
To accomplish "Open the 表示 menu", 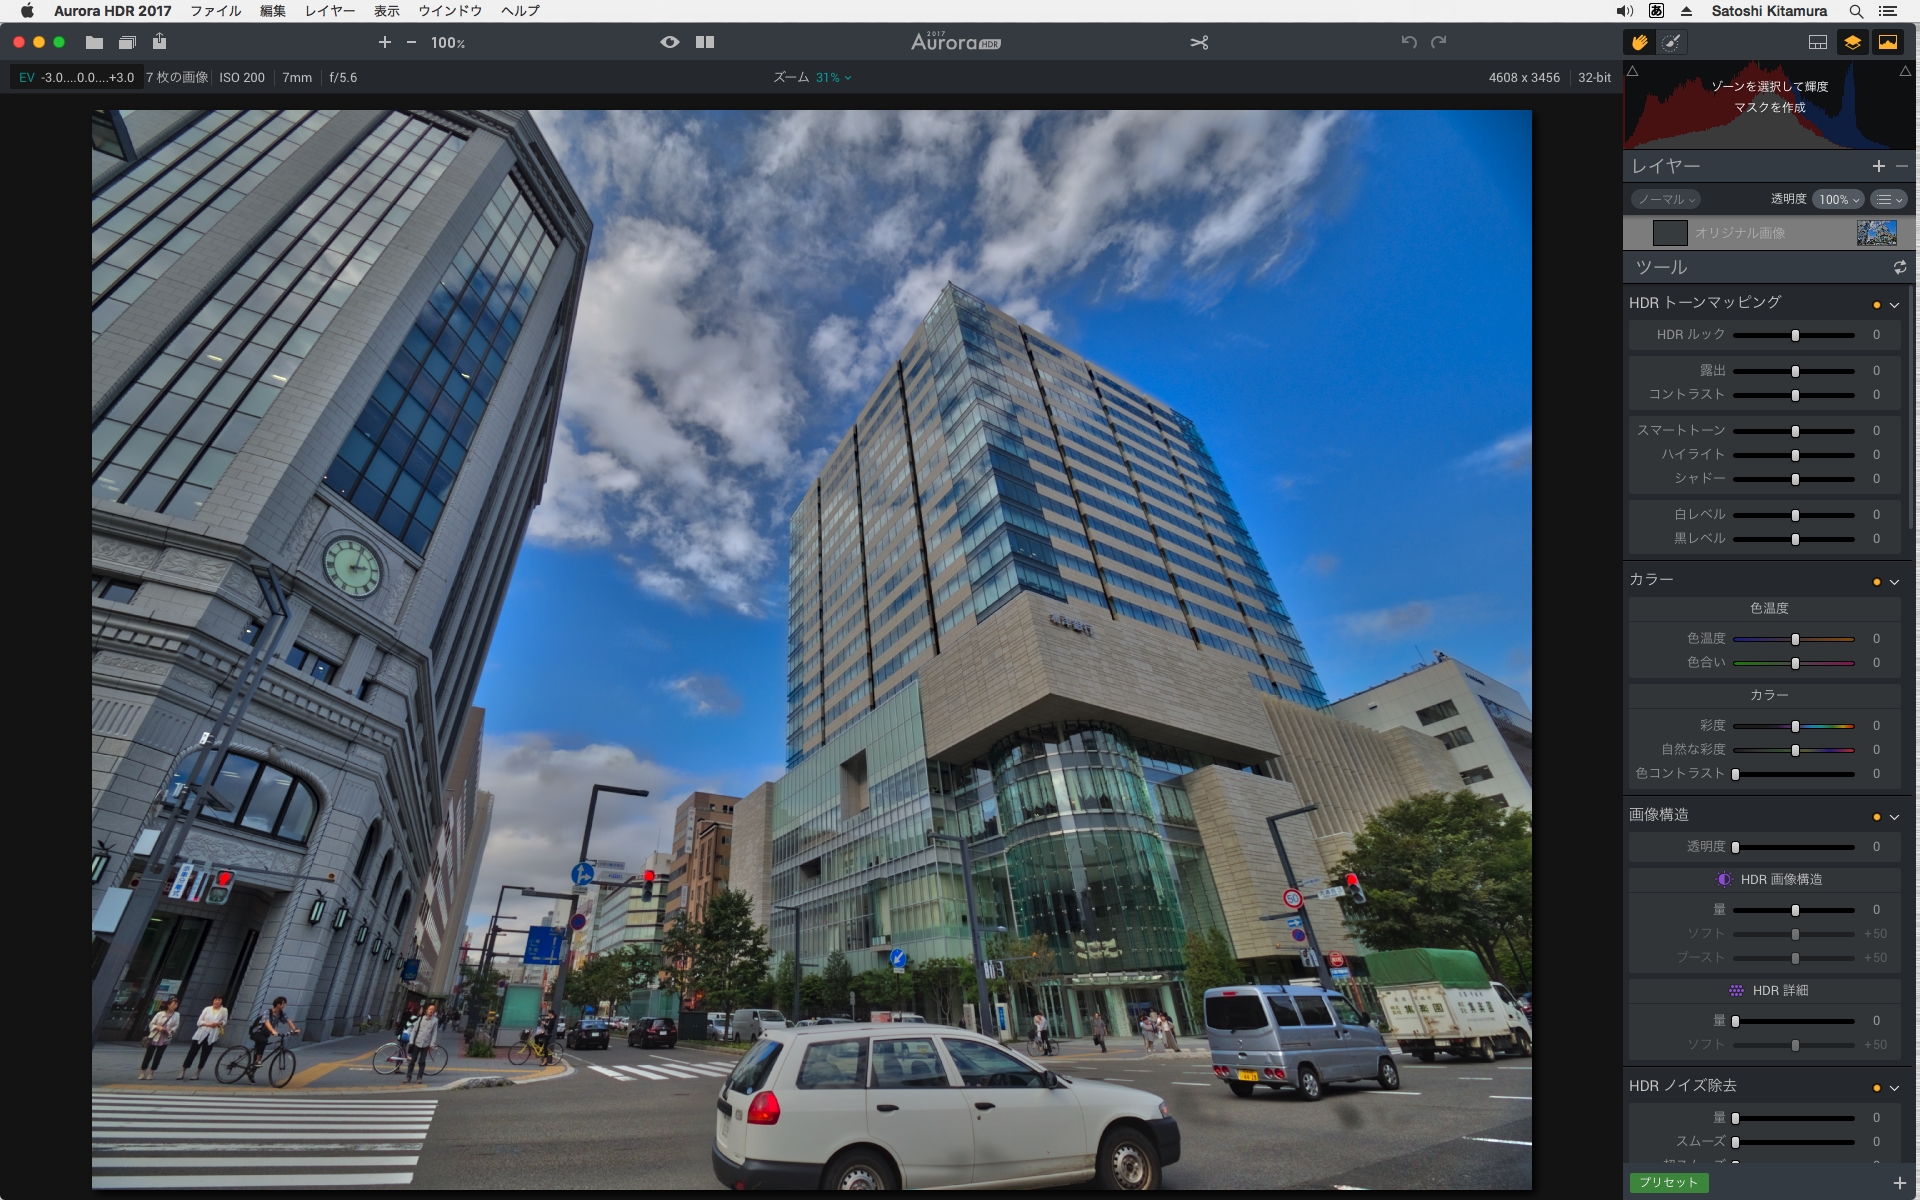I will pyautogui.click(x=386, y=11).
